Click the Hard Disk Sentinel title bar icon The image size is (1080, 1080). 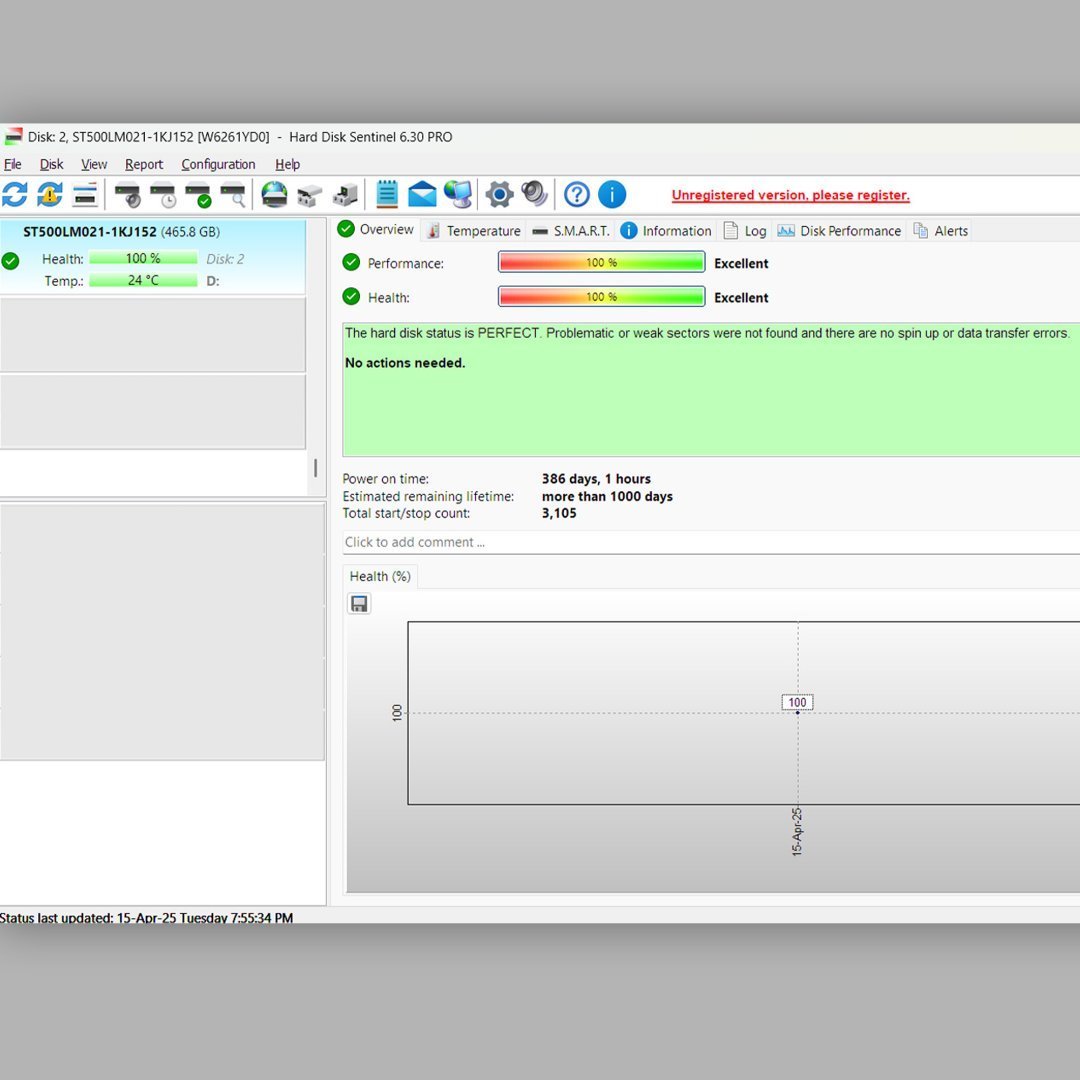pyautogui.click(x=13, y=136)
